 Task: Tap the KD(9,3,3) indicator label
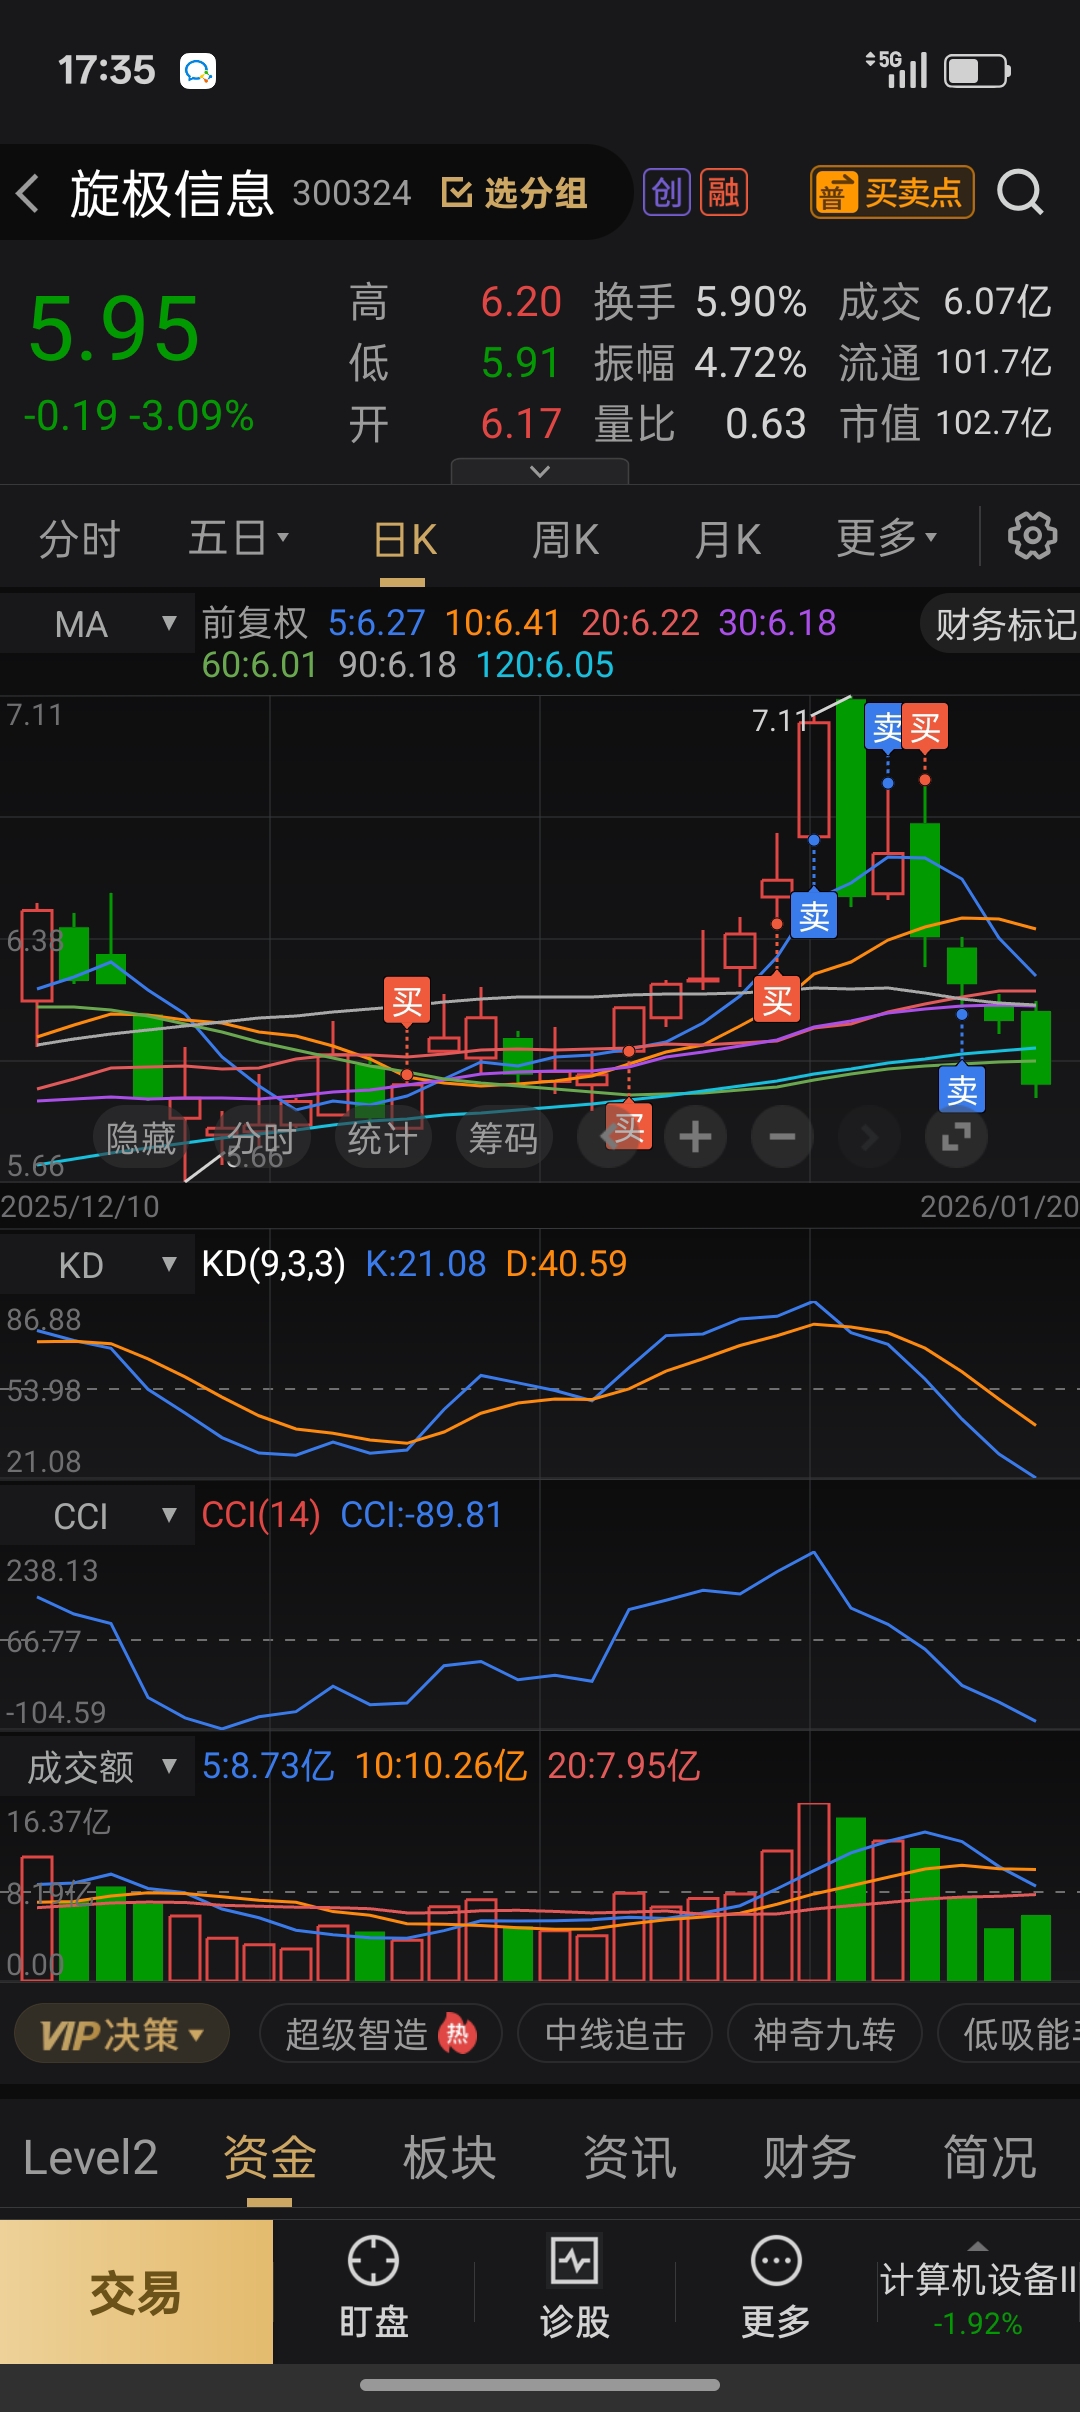273,1264
